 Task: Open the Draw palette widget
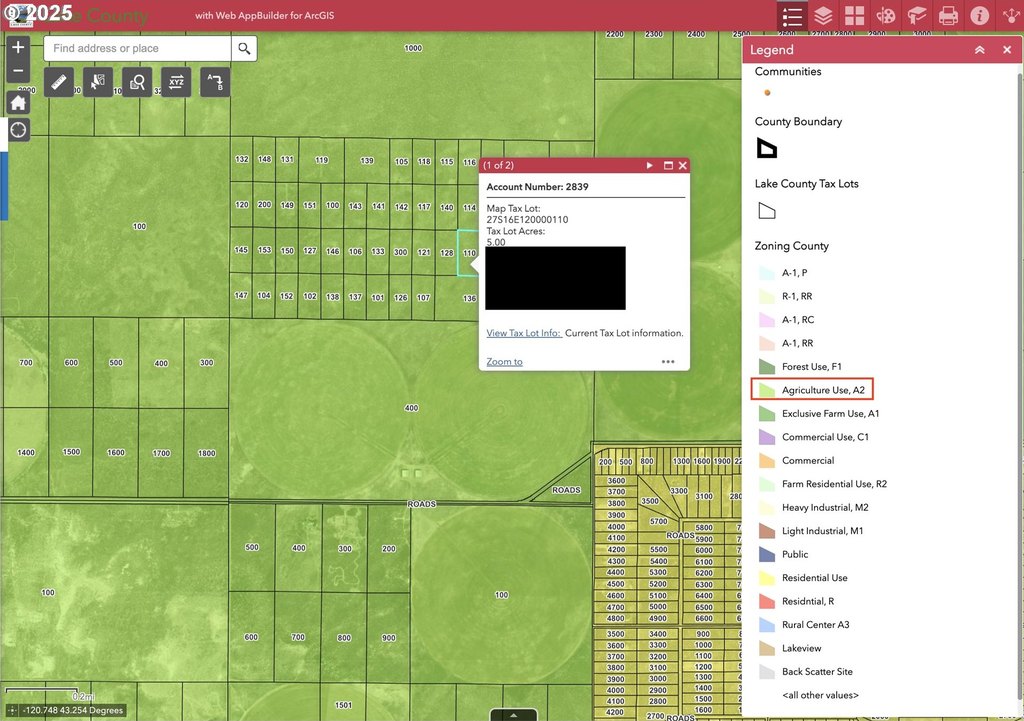point(885,16)
